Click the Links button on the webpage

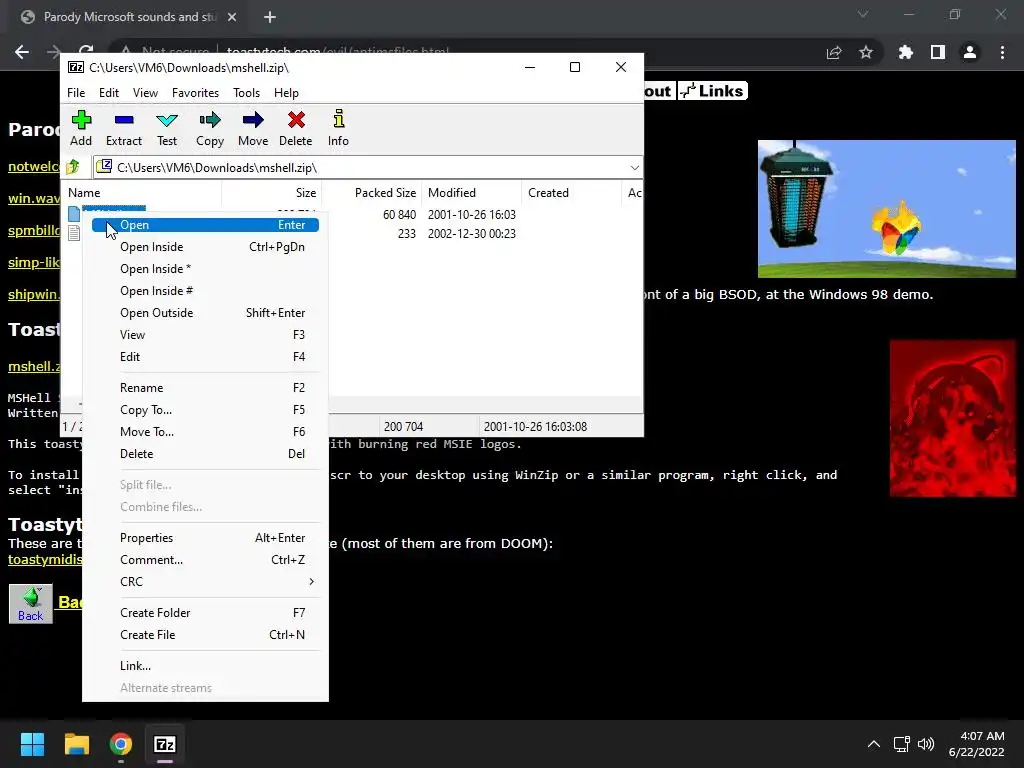(x=712, y=91)
